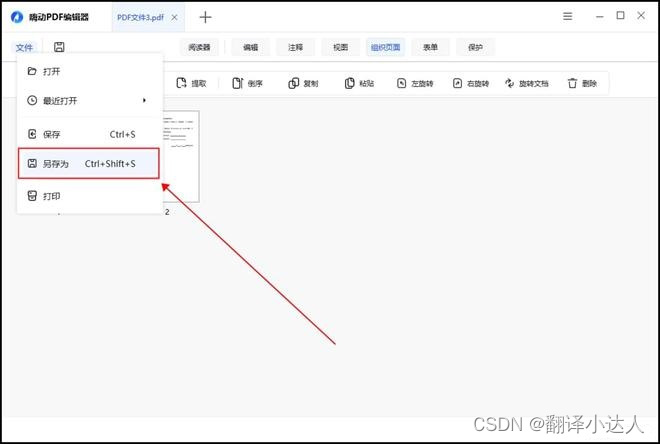Open the 视图 tab
This screenshot has height=444, width=660.
tap(341, 47)
